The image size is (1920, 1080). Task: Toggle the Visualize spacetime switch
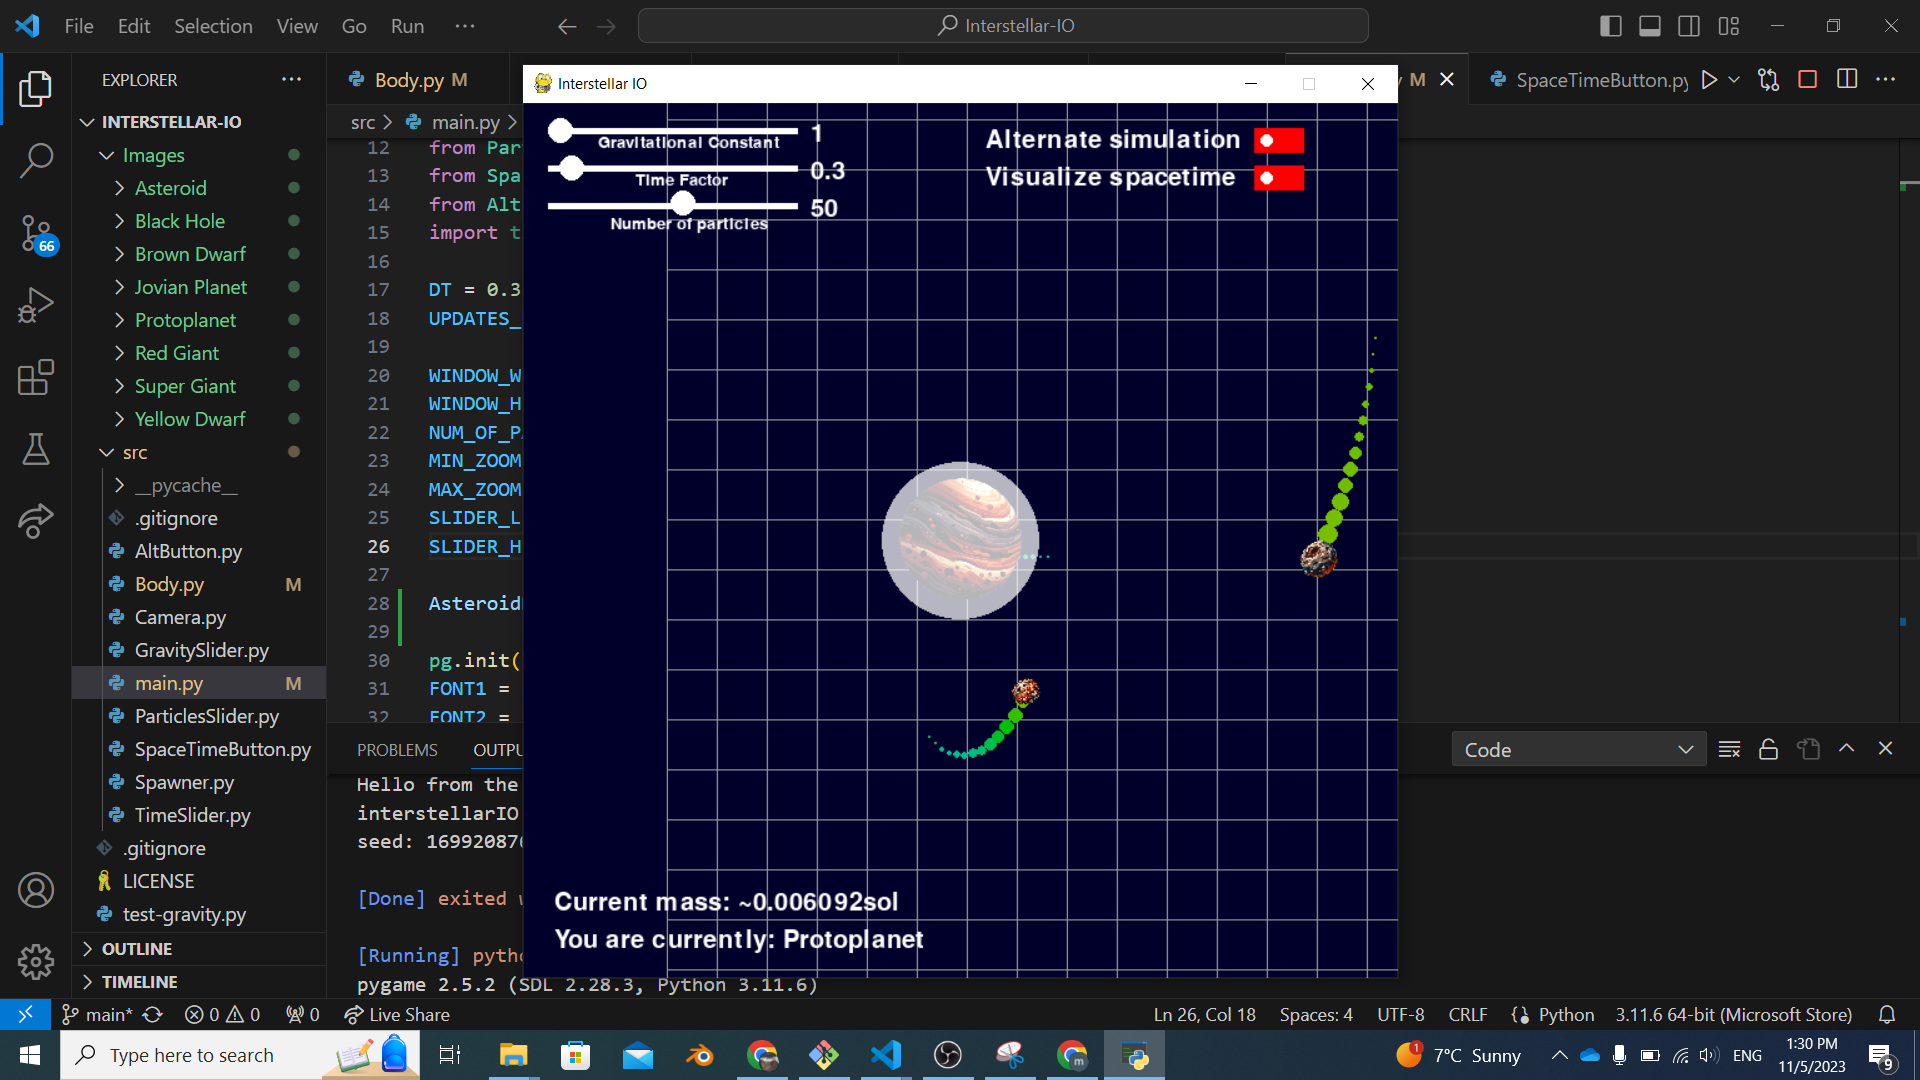pos(1279,178)
